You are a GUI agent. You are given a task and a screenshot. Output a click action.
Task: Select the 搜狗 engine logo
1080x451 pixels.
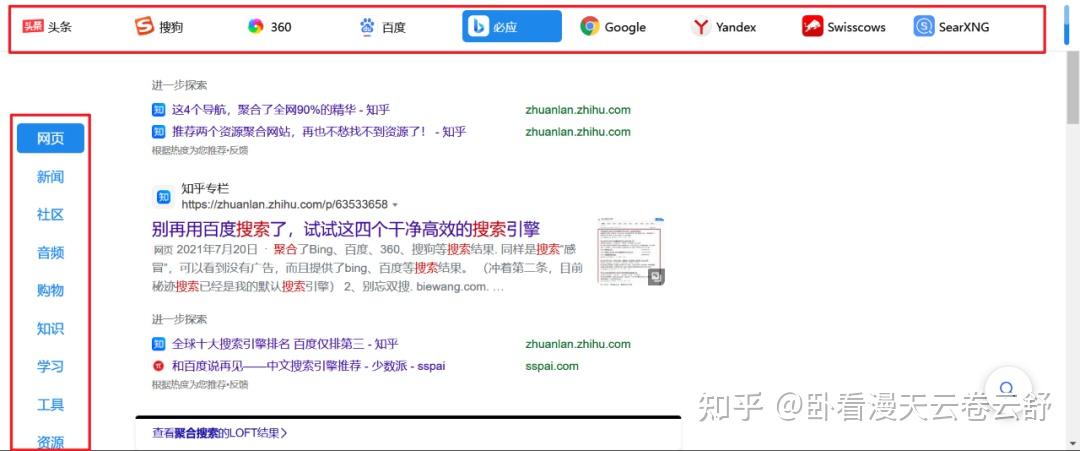pos(144,27)
